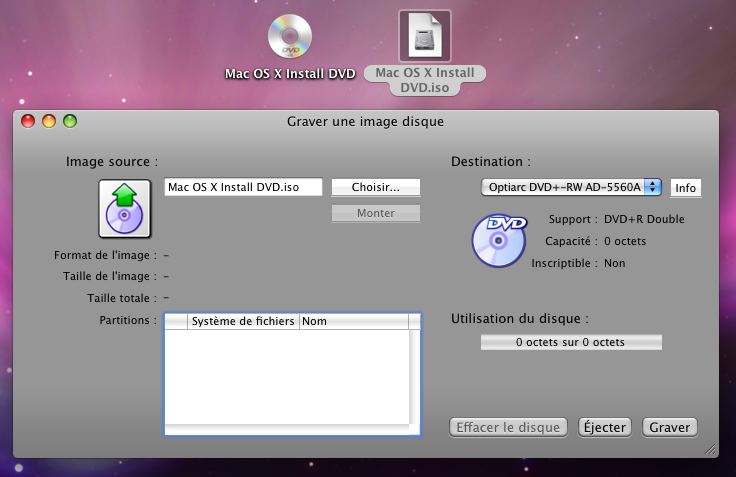Click the Format de l'image label
The image size is (736, 477).
[x=105, y=255]
